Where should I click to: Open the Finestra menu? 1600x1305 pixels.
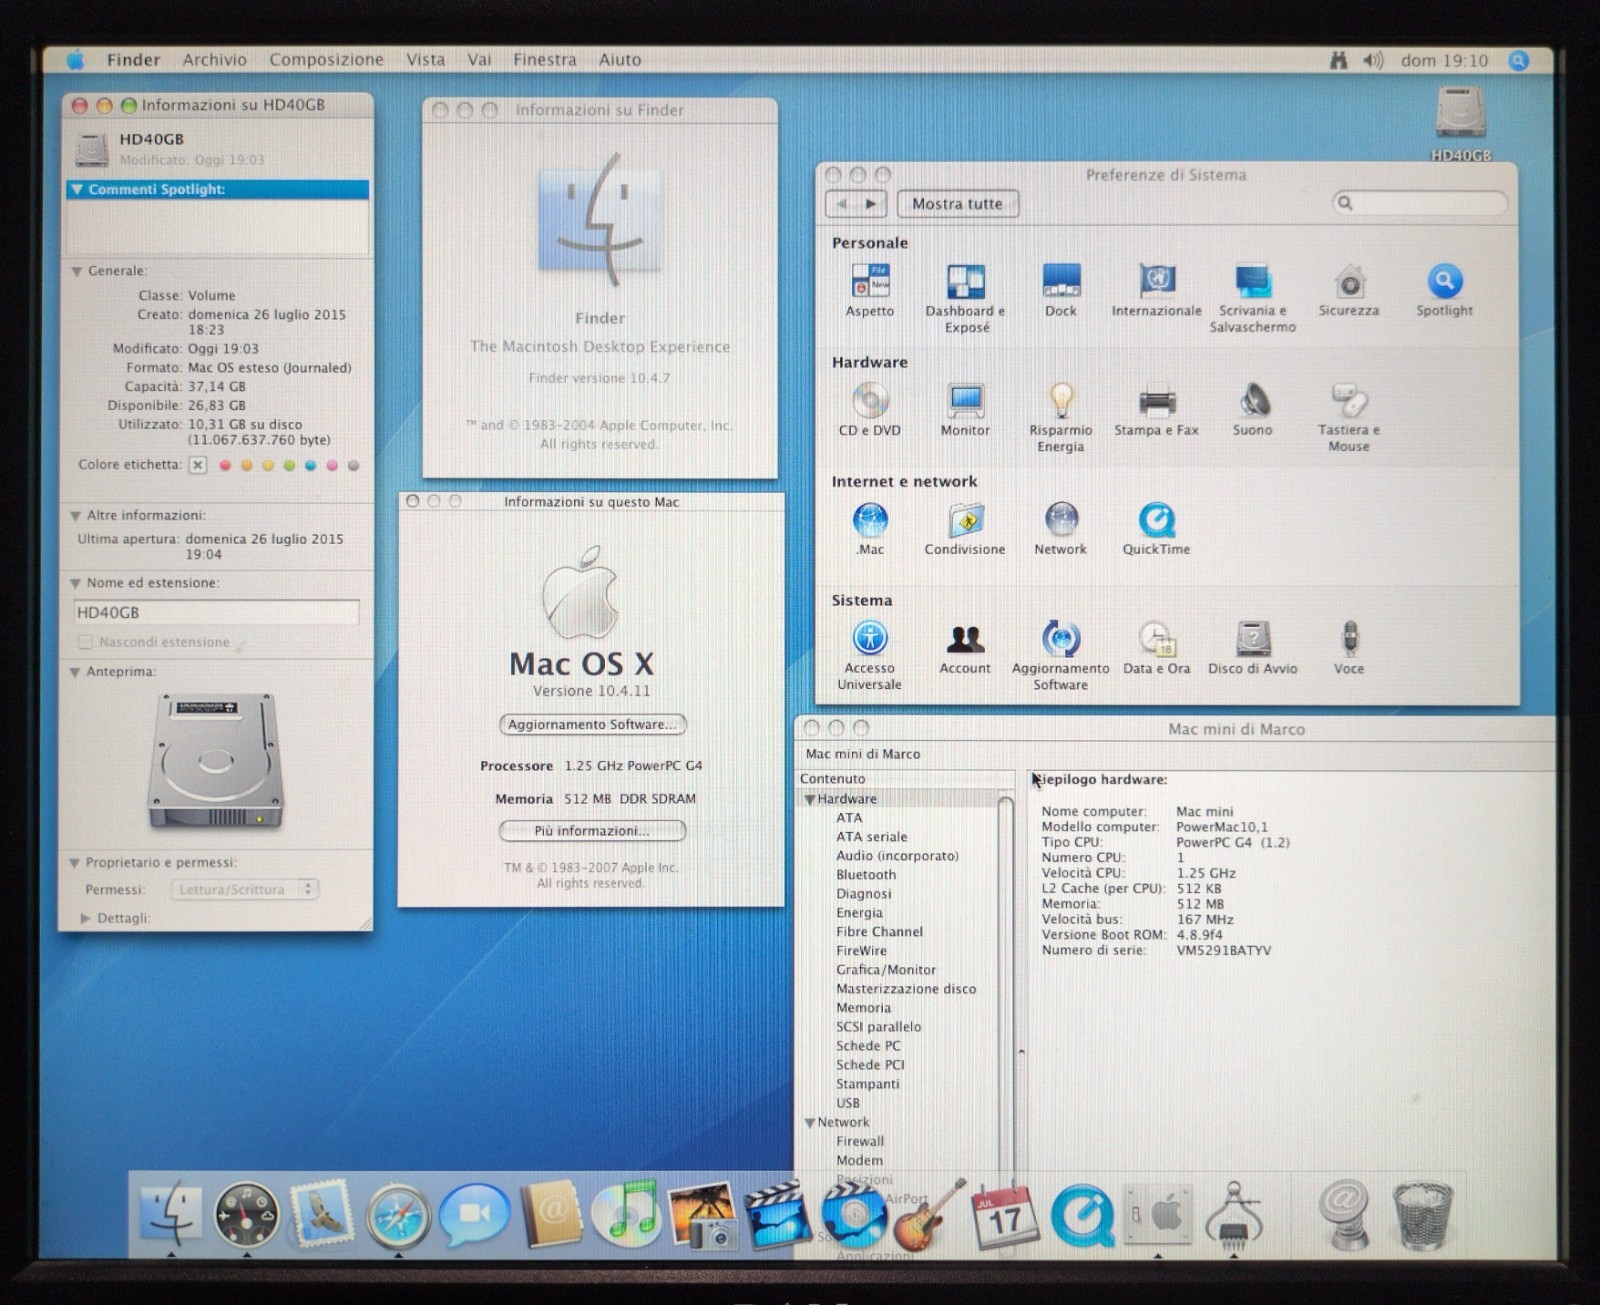[545, 60]
